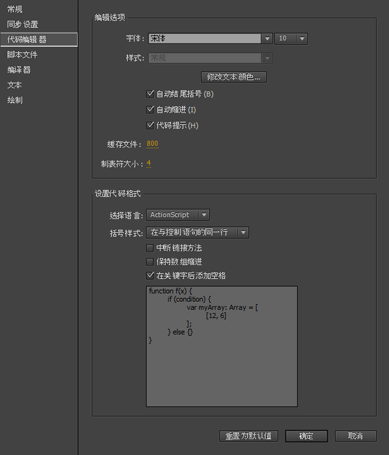Toggle the 代码提示 (H) checkbox
The width and height of the screenshot is (389, 455).
click(x=150, y=125)
